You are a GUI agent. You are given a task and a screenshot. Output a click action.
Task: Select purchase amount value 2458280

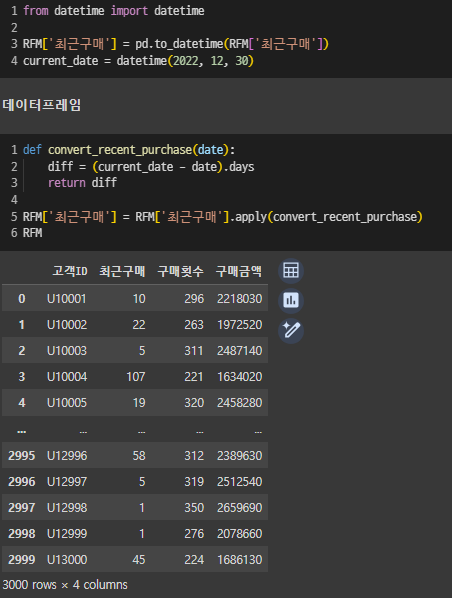pyautogui.click(x=240, y=403)
